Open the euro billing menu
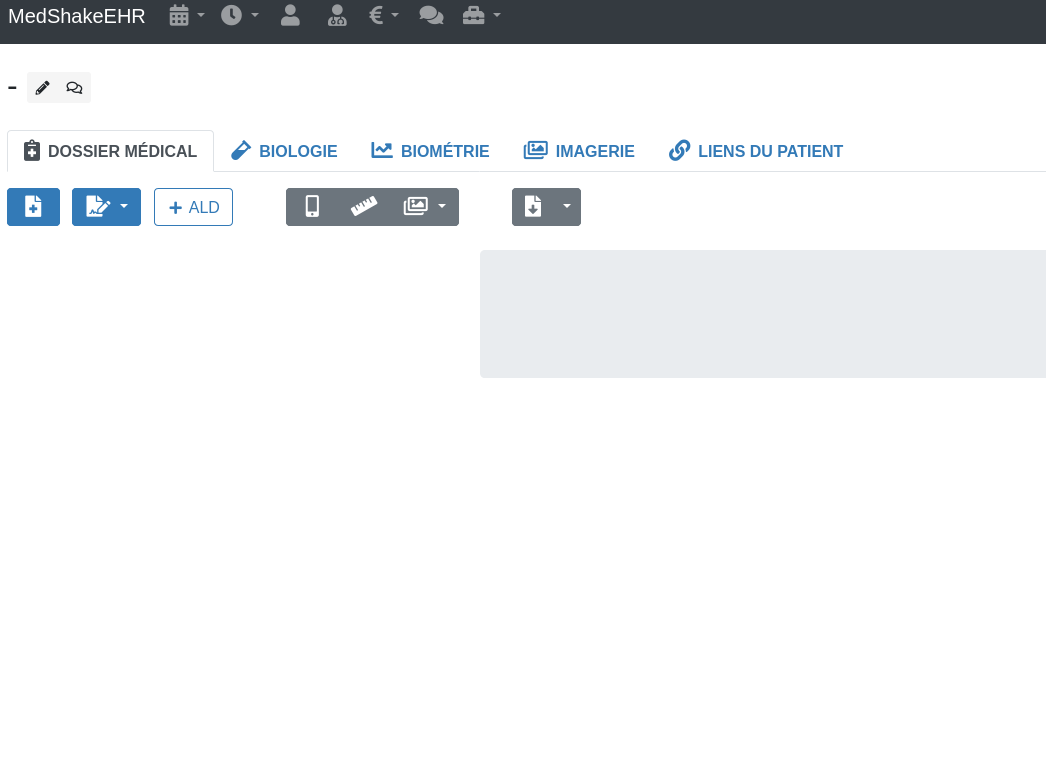Screen dimensions: 1046x766 click(x=383, y=15)
